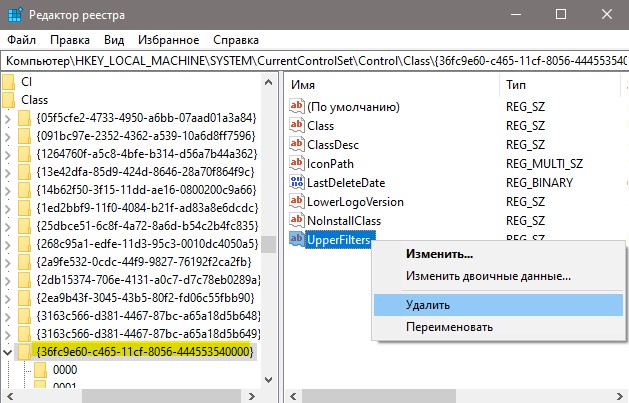Open the Справка menu
The height and width of the screenshot is (403, 629).
[236, 40]
